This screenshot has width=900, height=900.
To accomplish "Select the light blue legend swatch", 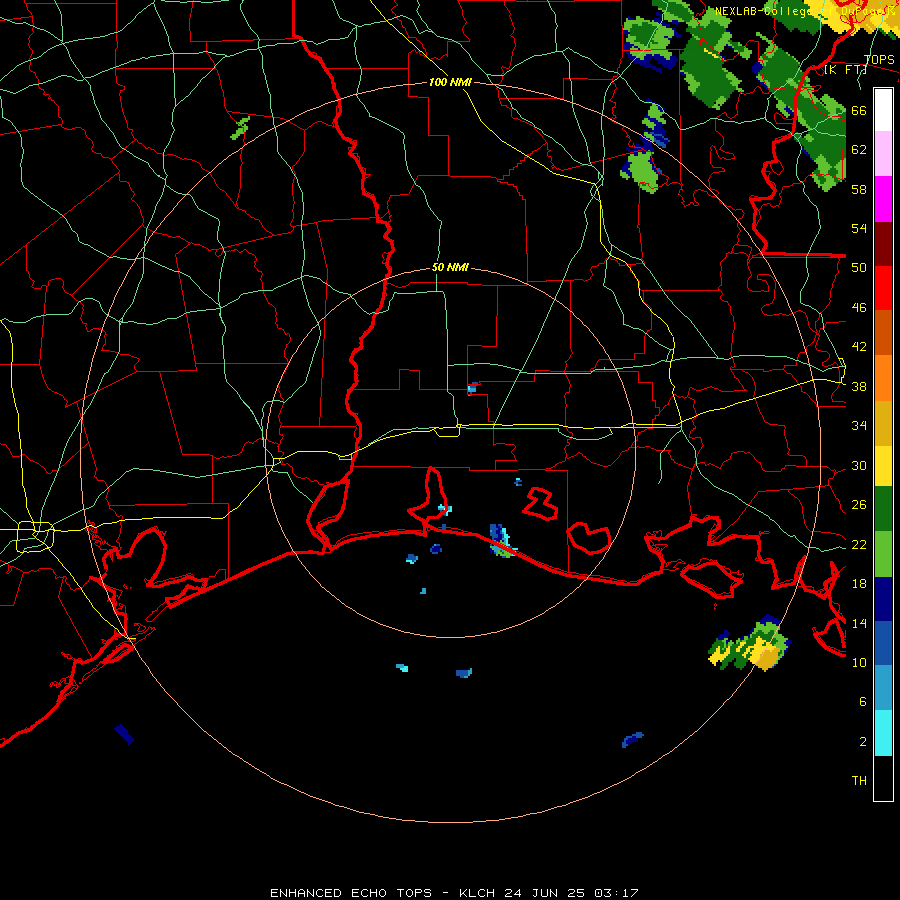I will (883, 688).
